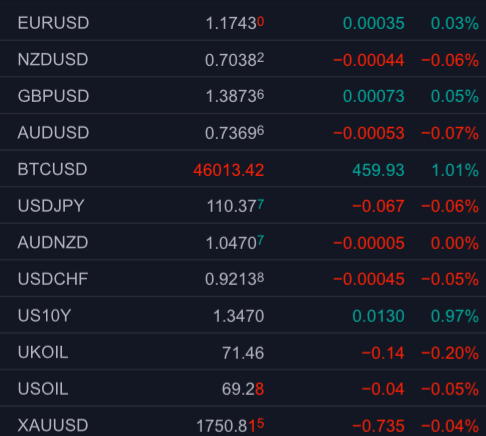Image resolution: width=486 pixels, height=436 pixels.
Task: Click the AUDUSD symbol name
Action: coord(53,132)
